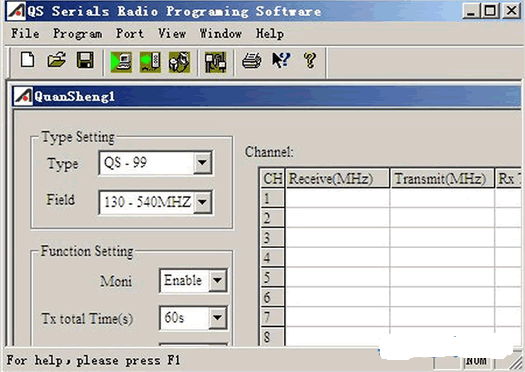Activate the context help arrow icon

point(281,61)
